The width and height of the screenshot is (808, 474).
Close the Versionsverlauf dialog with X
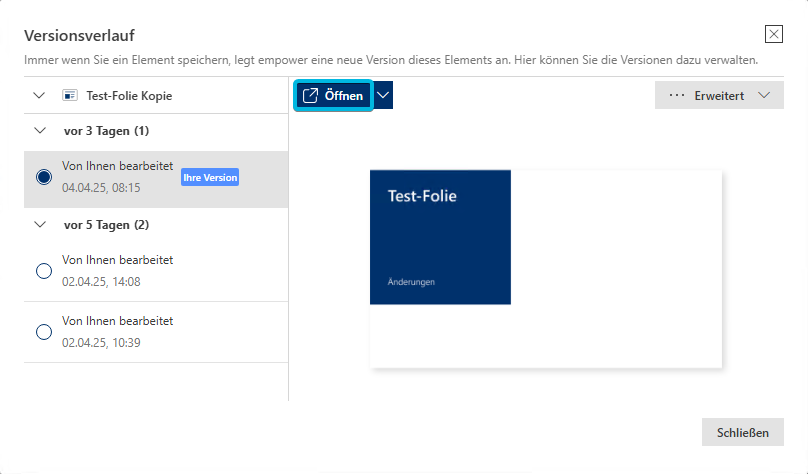[x=773, y=34]
